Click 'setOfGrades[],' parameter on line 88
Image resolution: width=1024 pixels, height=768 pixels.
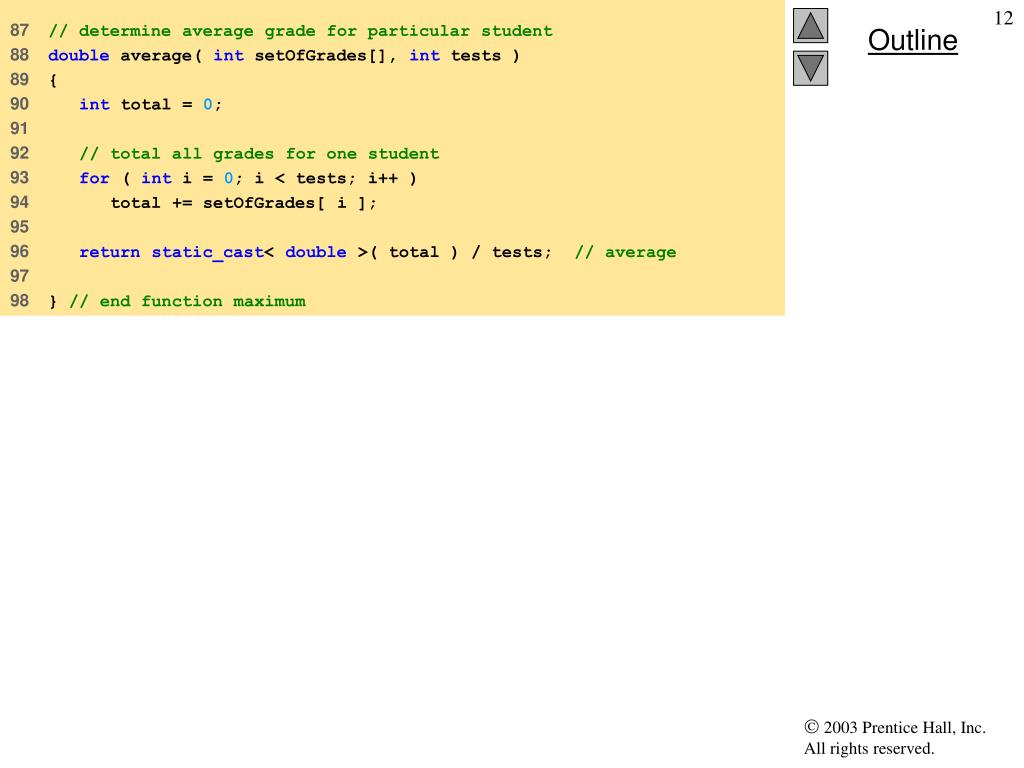pyautogui.click(x=325, y=56)
